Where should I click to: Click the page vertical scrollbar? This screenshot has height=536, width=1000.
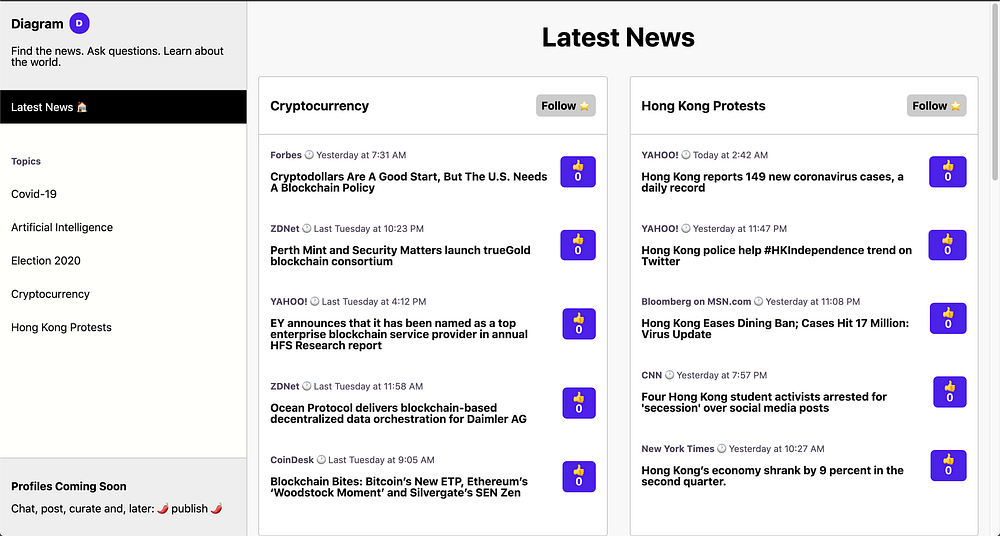pos(996,91)
